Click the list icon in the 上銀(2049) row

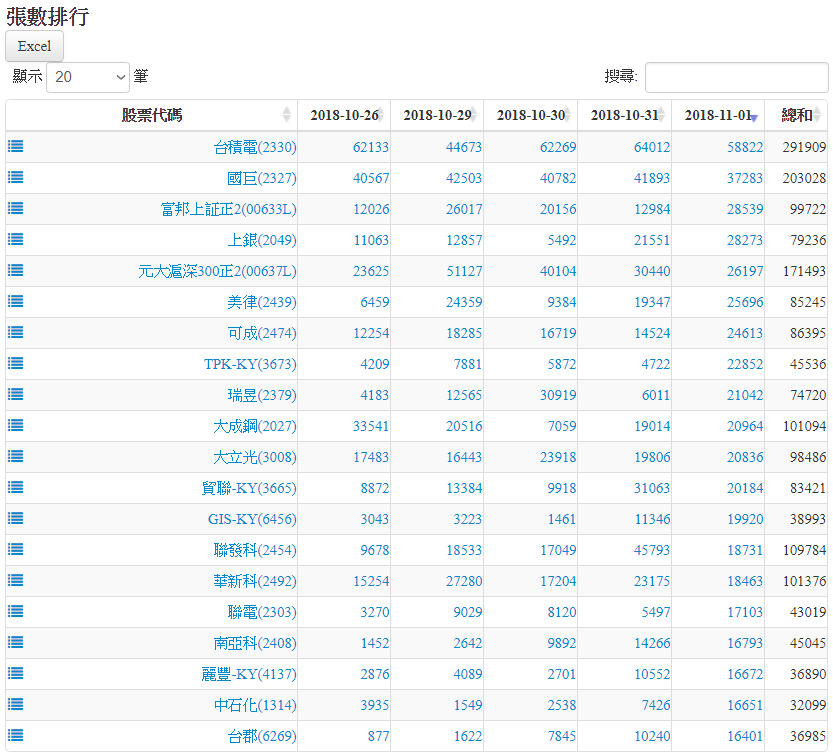tap(16, 239)
